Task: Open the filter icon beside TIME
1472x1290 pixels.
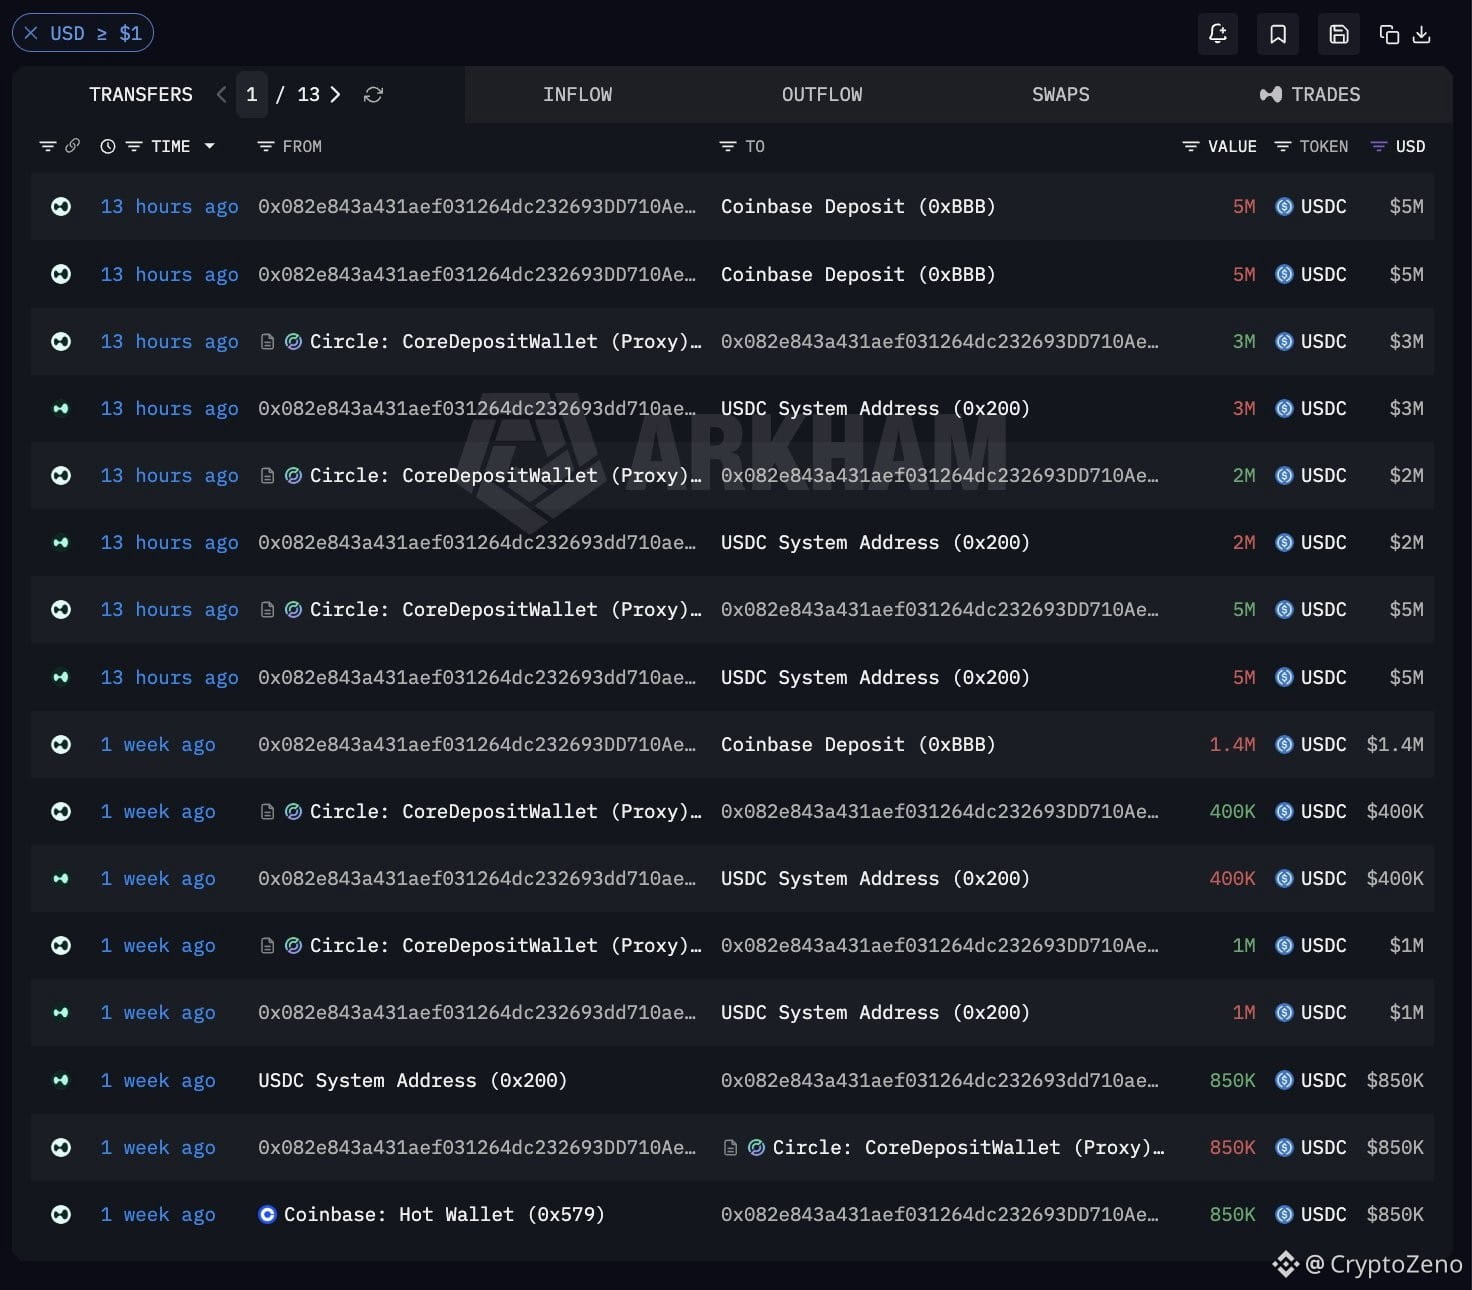Action: [134, 146]
